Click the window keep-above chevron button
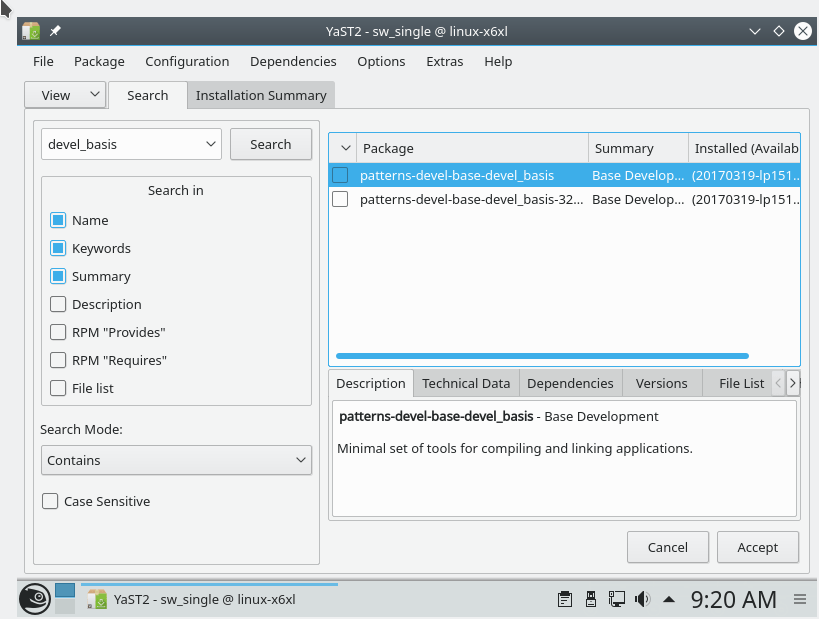819x619 pixels. [x=754, y=31]
